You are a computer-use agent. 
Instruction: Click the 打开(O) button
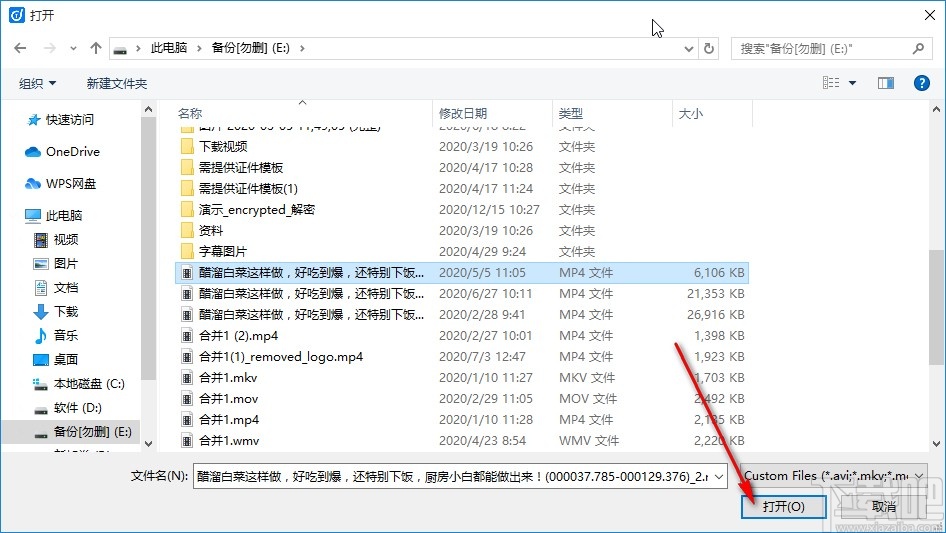(x=783, y=506)
